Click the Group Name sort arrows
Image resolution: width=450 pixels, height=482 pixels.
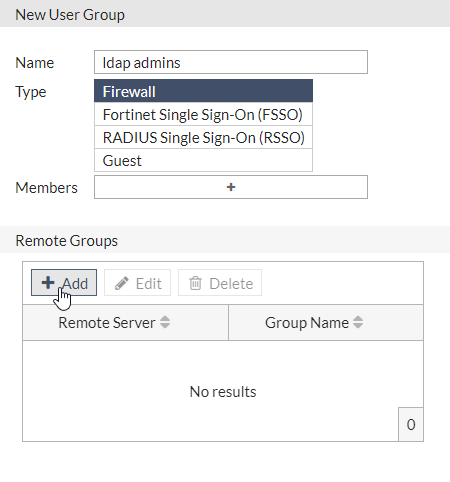coord(358,322)
